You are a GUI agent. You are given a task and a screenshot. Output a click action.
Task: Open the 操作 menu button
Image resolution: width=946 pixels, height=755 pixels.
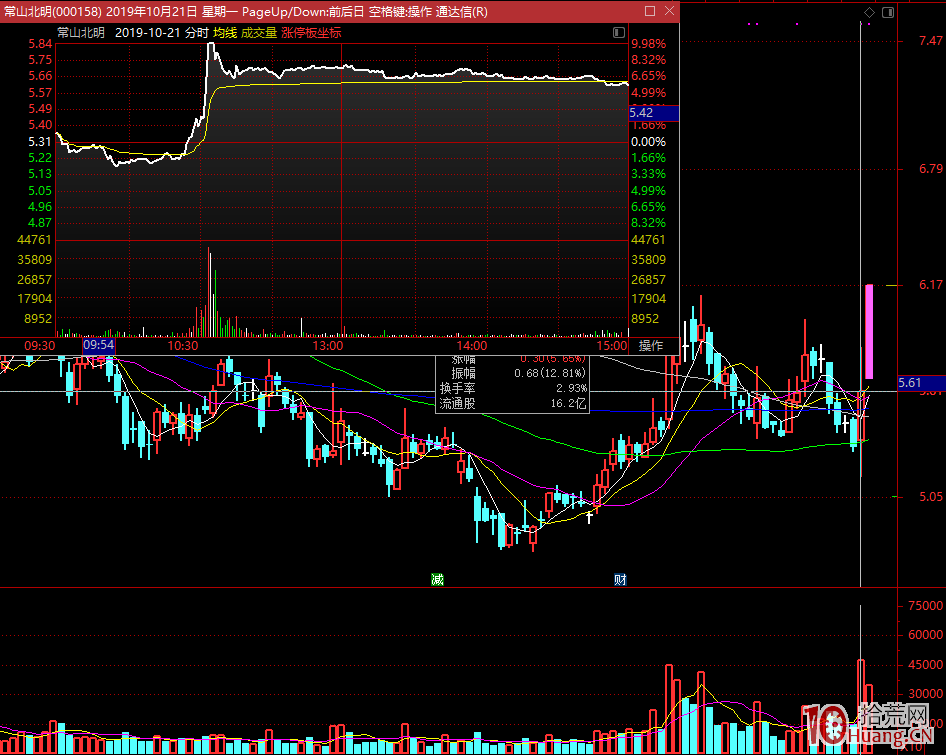tap(651, 346)
